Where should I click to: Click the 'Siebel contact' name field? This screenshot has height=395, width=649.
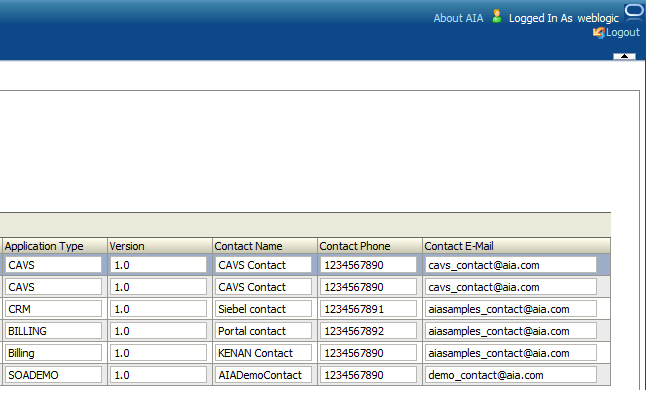(263, 309)
